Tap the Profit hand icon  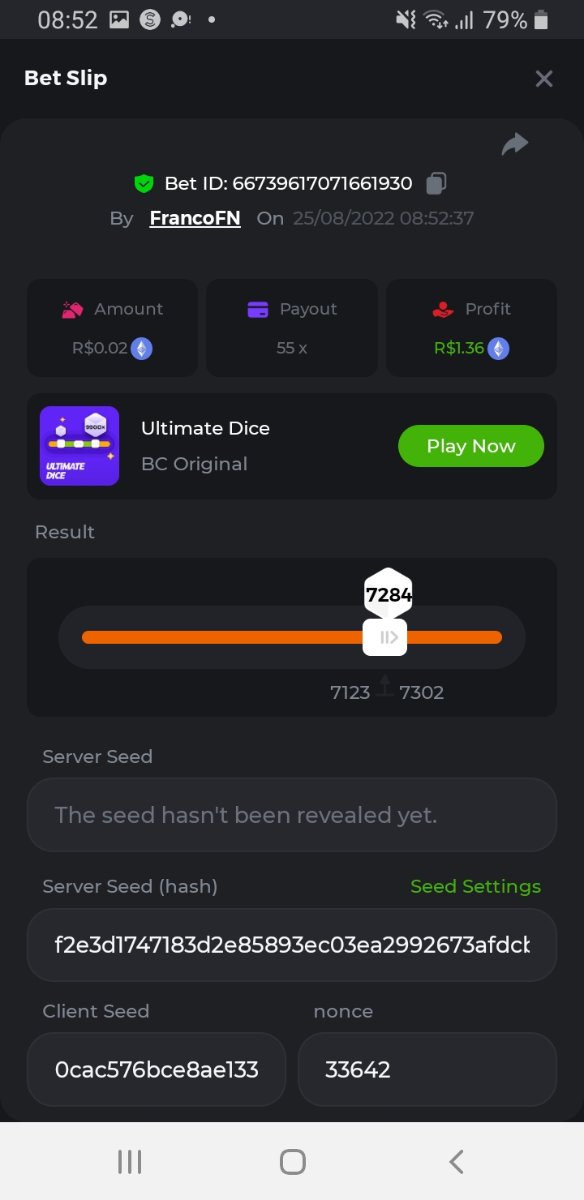click(443, 310)
